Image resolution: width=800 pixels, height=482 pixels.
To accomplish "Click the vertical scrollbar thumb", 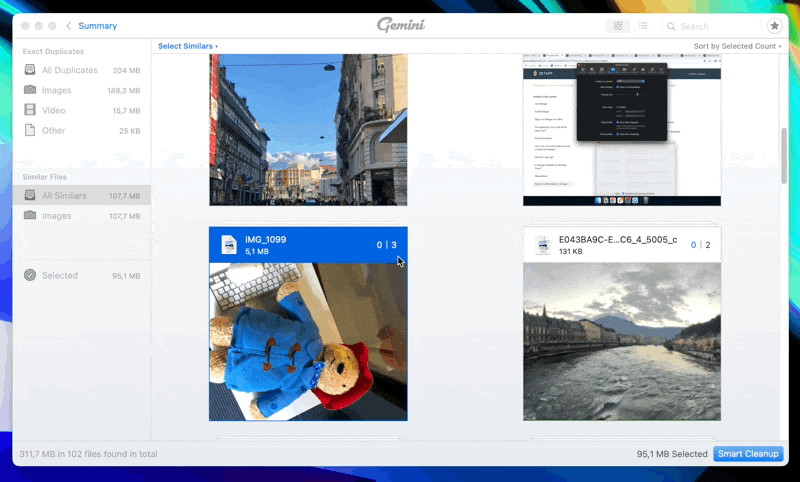I will coord(784,156).
